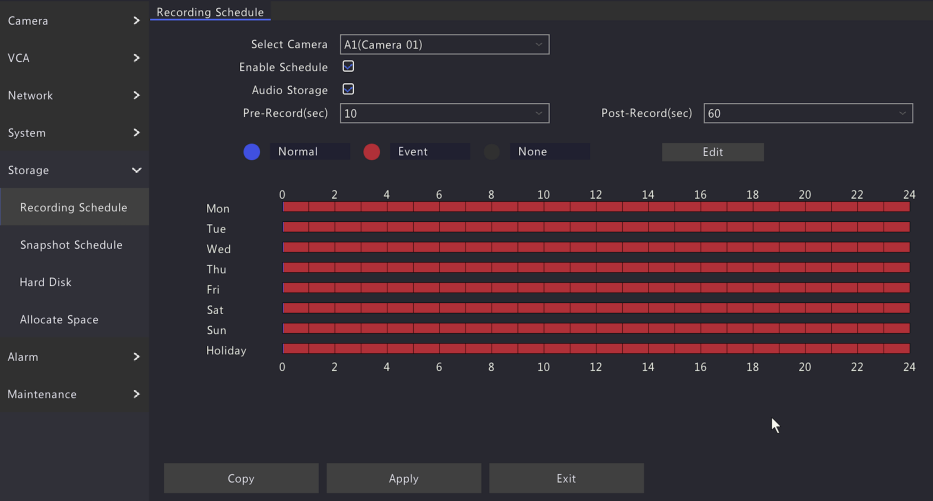Select the red Event recording type circle
This screenshot has width=933, height=501.
click(x=372, y=152)
